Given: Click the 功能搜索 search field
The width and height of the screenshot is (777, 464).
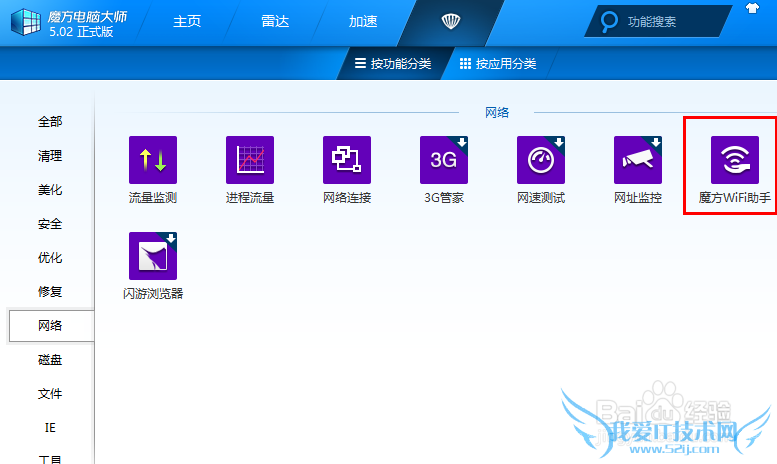Looking at the screenshot, I should pos(663,21).
